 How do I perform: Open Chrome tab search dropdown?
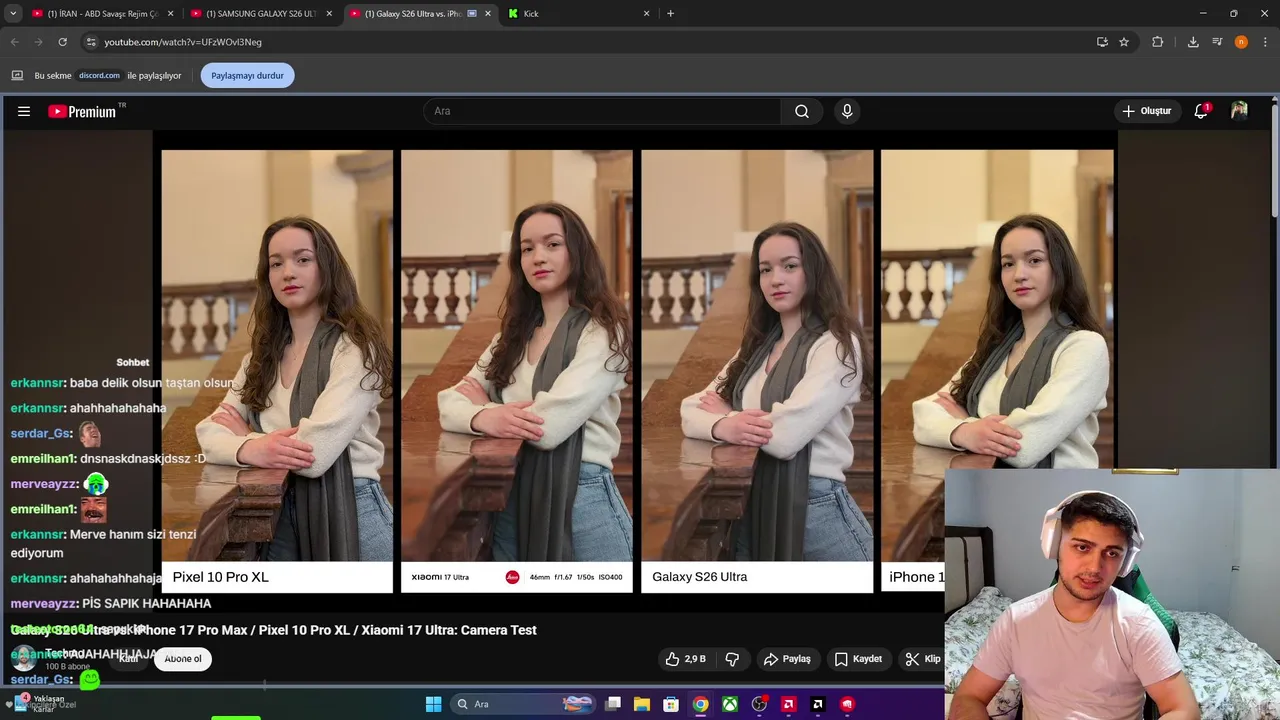click(x=13, y=13)
